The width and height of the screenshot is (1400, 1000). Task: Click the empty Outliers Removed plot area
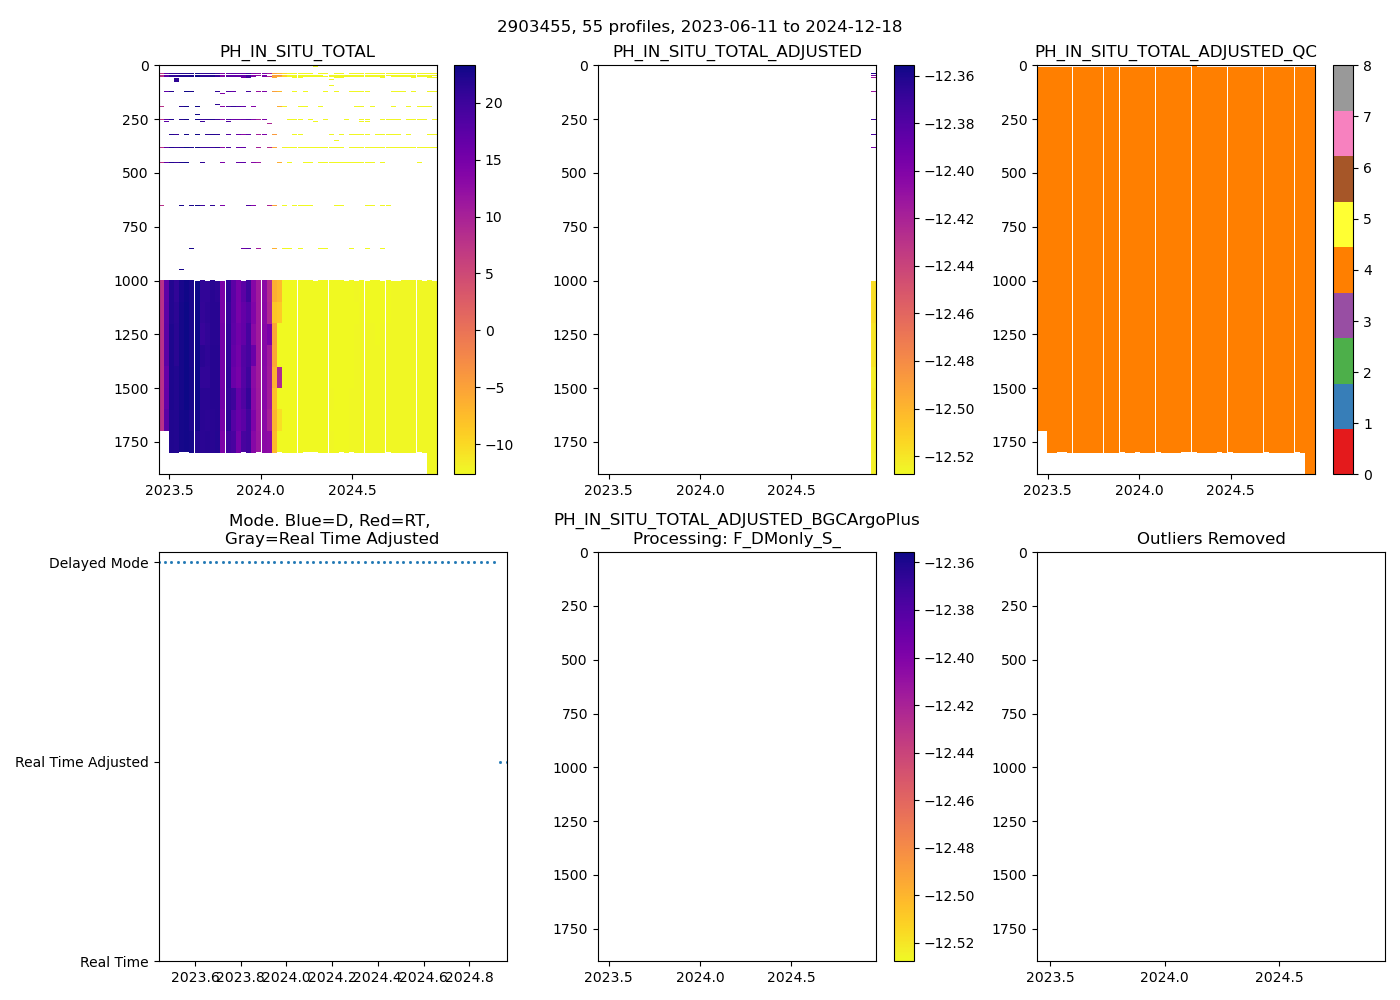1210,757
